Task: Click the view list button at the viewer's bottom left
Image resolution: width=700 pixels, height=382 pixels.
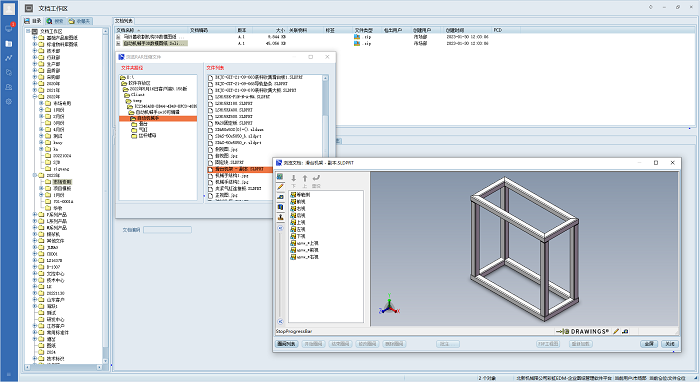Action: [286, 344]
